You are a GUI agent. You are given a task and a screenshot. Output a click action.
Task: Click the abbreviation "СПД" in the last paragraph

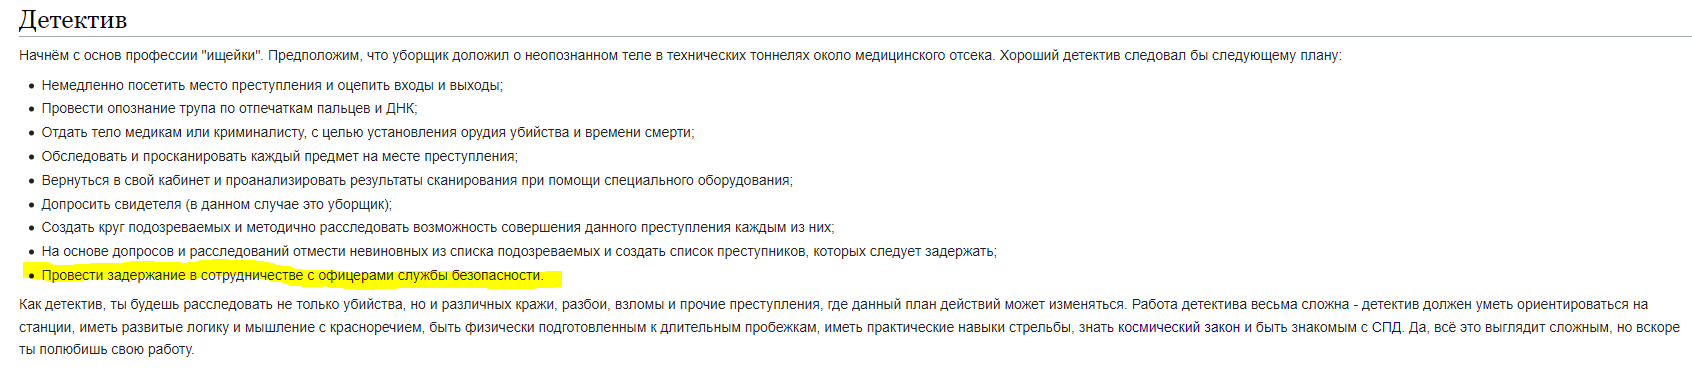point(1387,327)
